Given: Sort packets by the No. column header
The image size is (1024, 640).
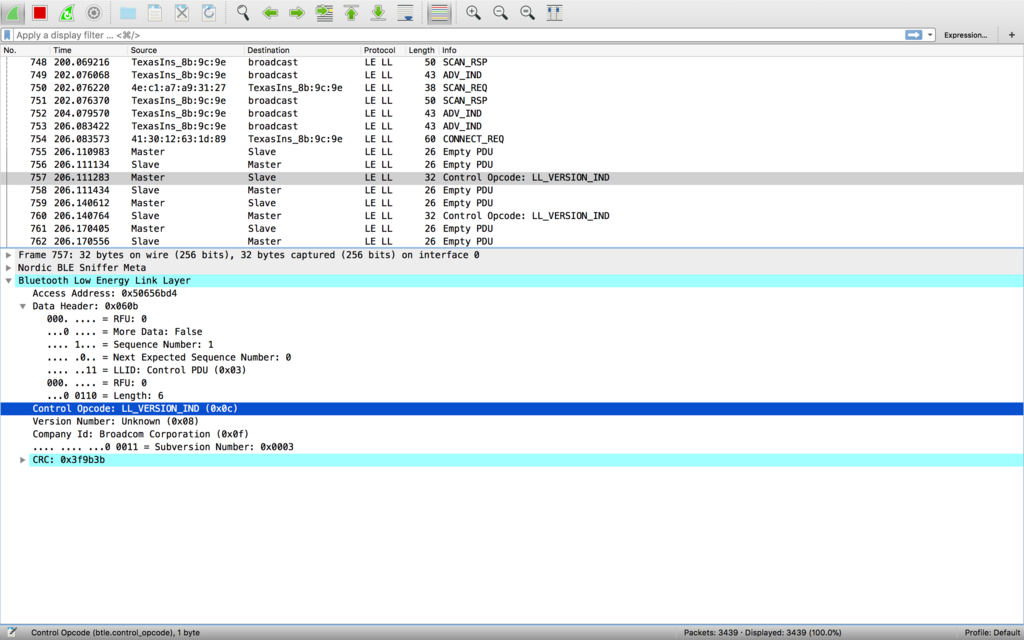Looking at the screenshot, I should tap(25, 50).
